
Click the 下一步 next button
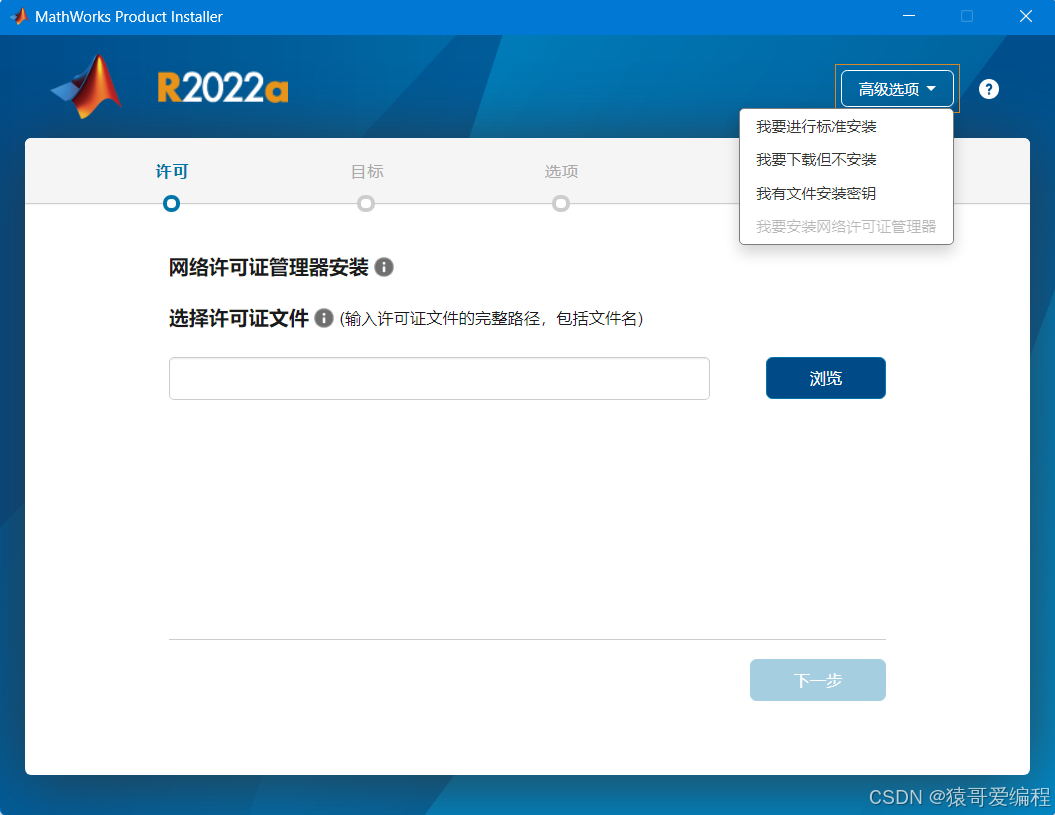[x=817, y=680]
